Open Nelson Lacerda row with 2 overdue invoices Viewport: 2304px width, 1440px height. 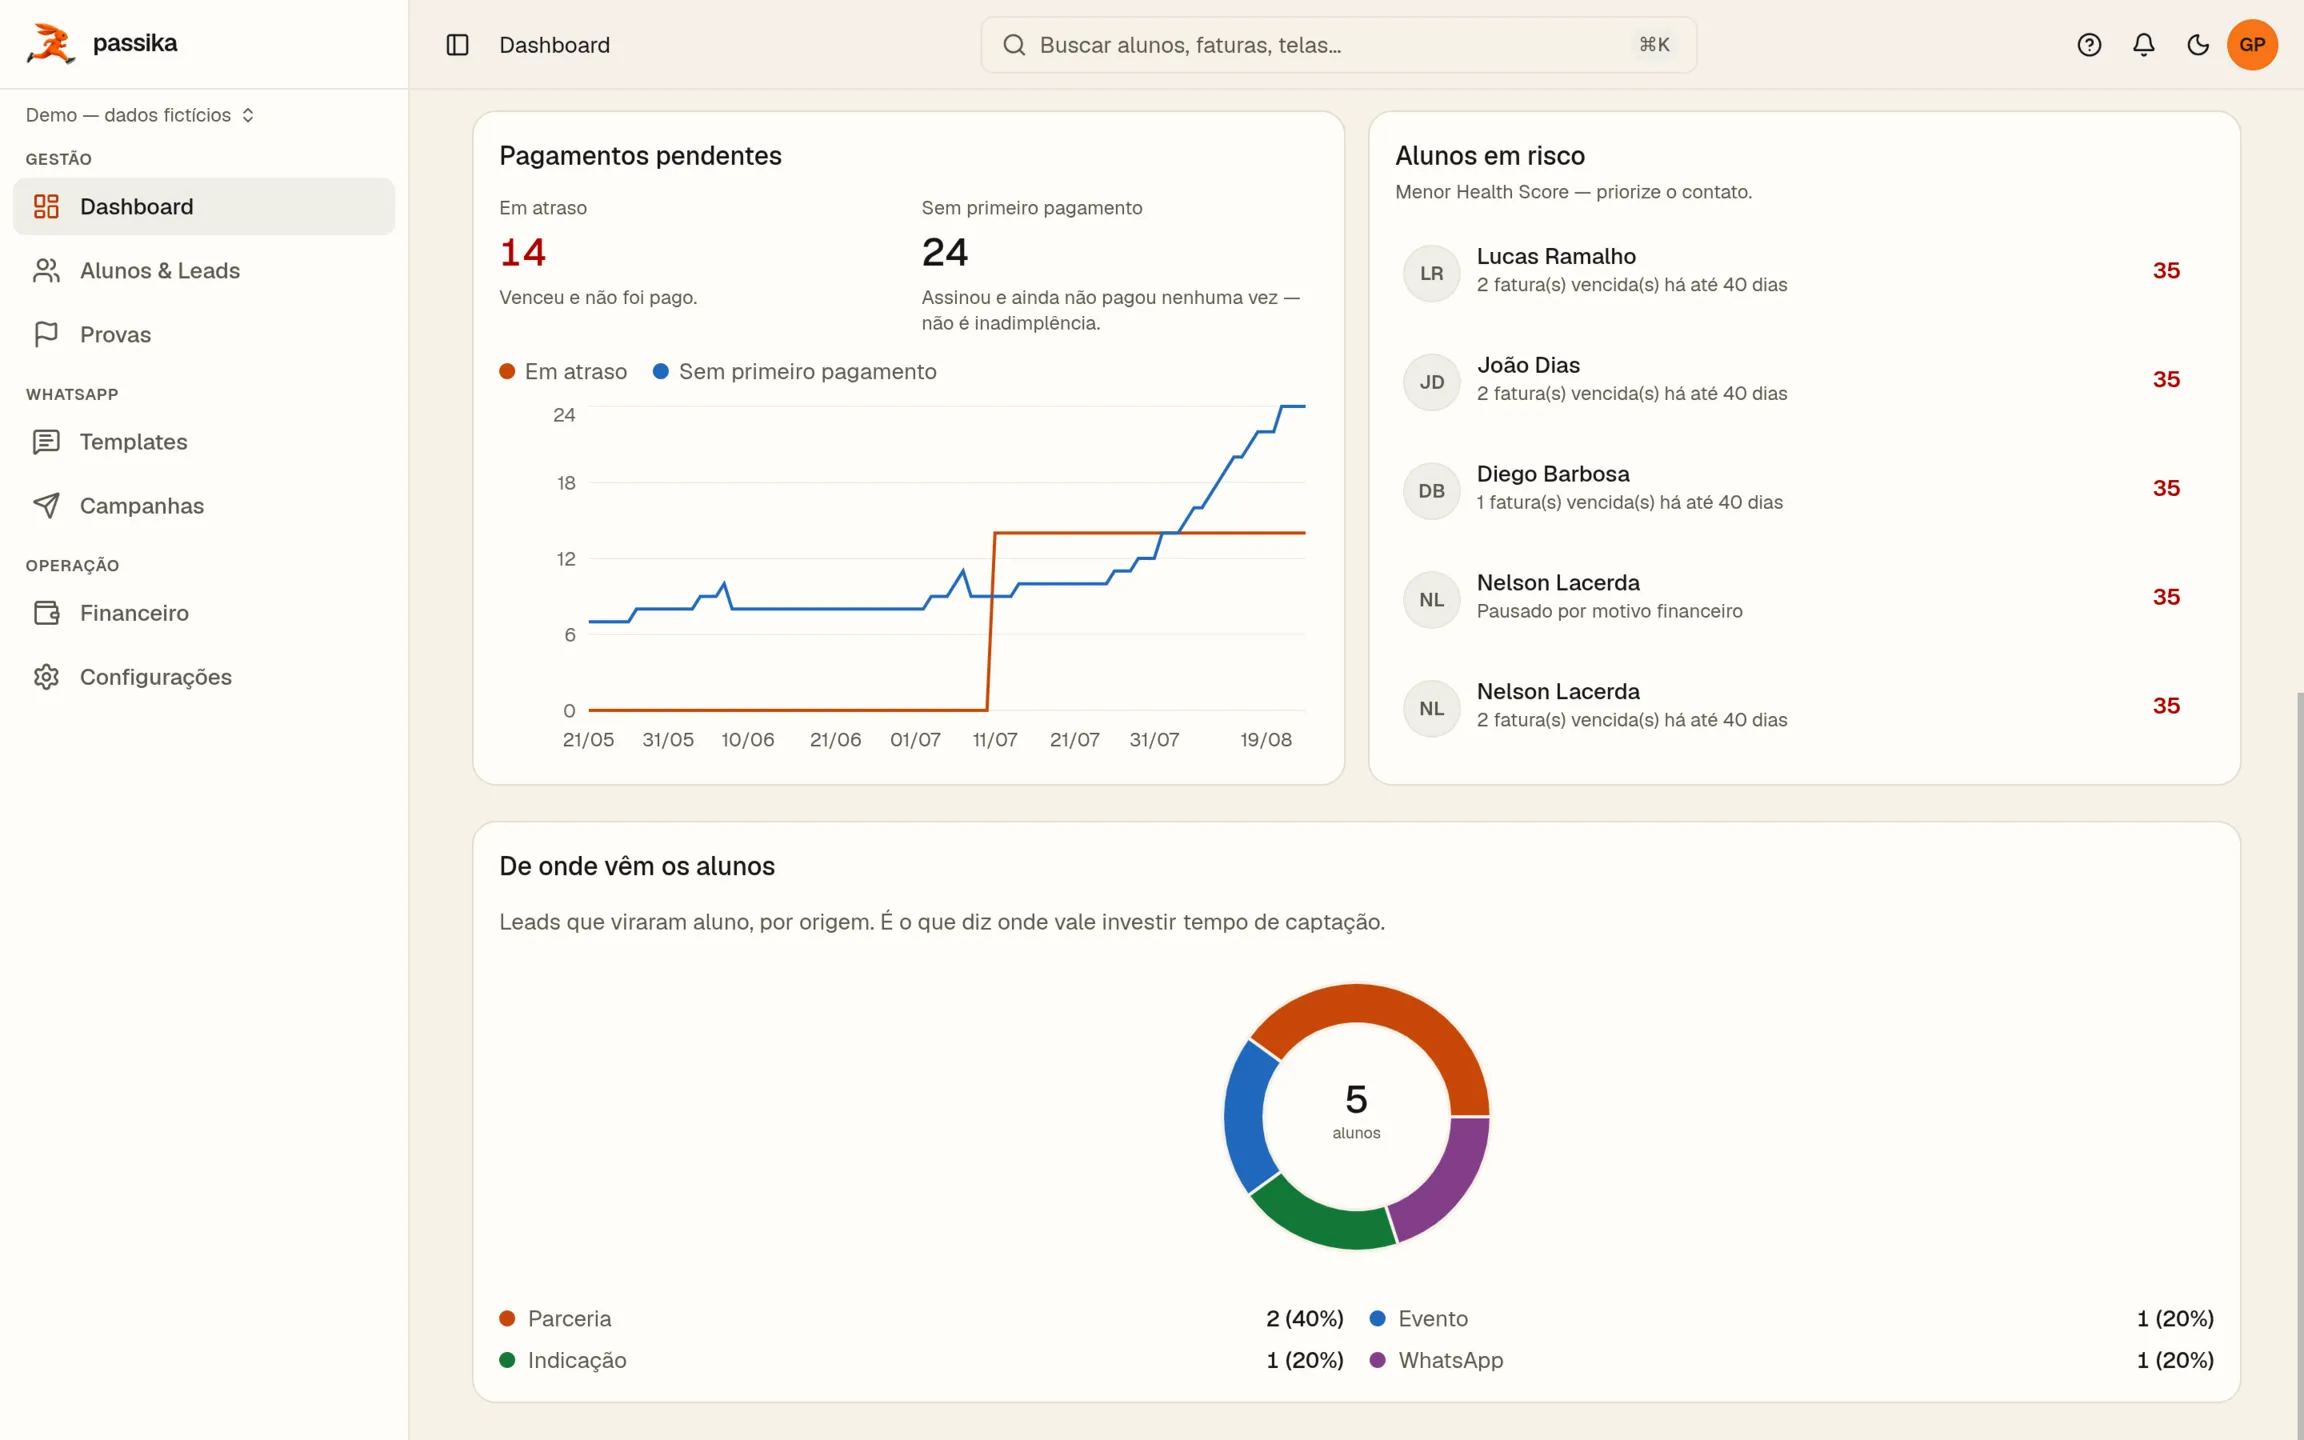[1803, 707]
